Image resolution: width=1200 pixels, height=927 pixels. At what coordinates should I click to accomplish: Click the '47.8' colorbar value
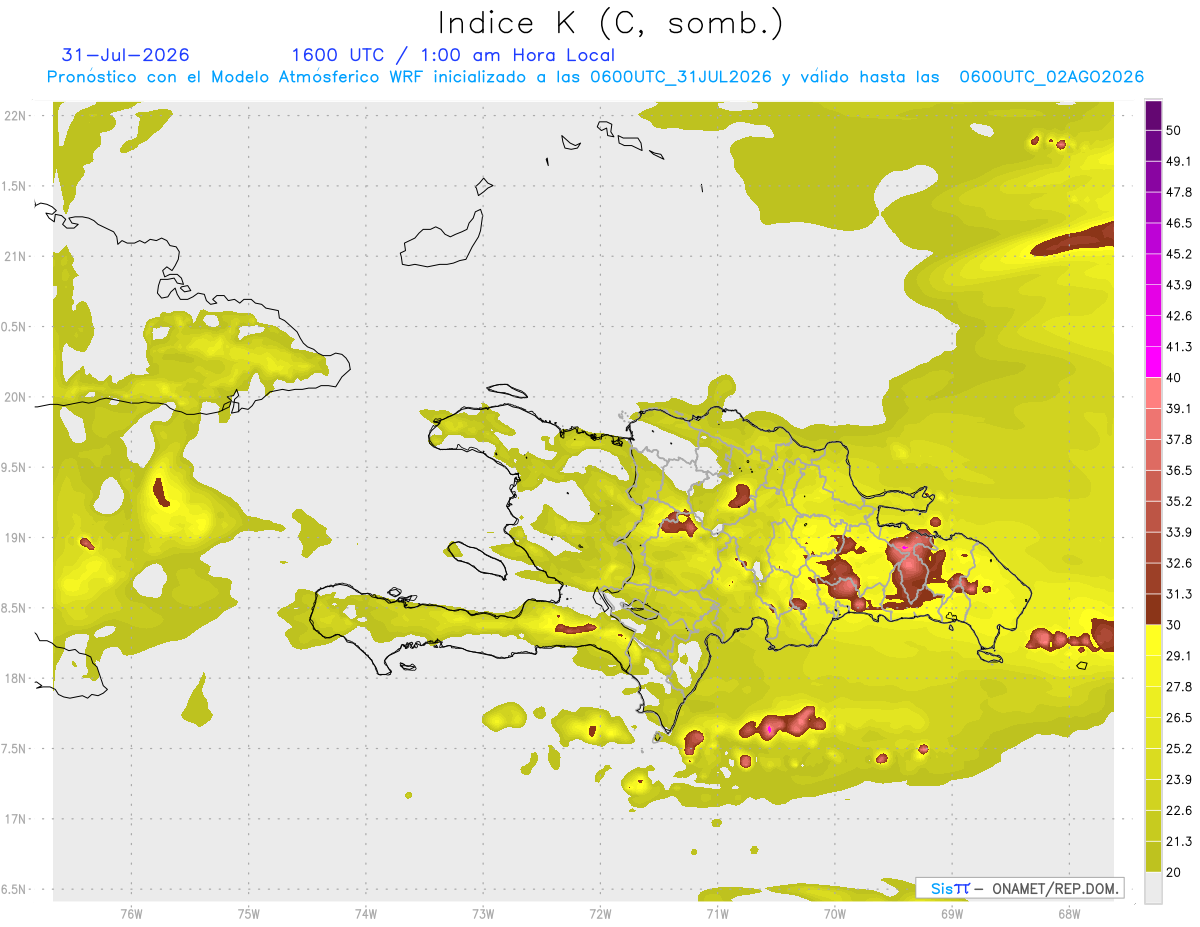pyautogui.click(x=1179, y=192)
